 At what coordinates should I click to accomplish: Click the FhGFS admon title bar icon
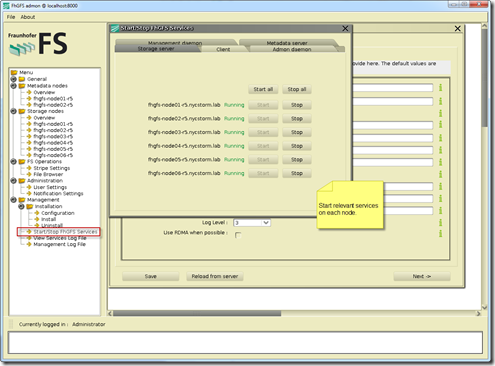[6, 6]
